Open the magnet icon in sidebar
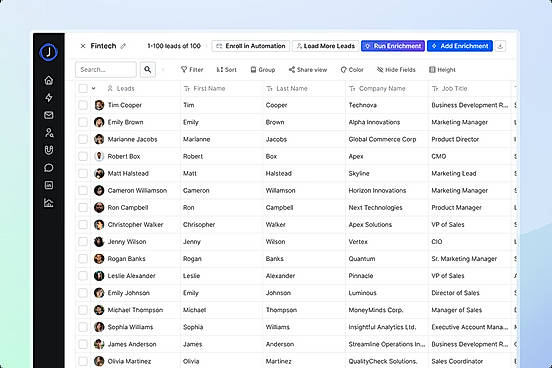 click(49, 150)
